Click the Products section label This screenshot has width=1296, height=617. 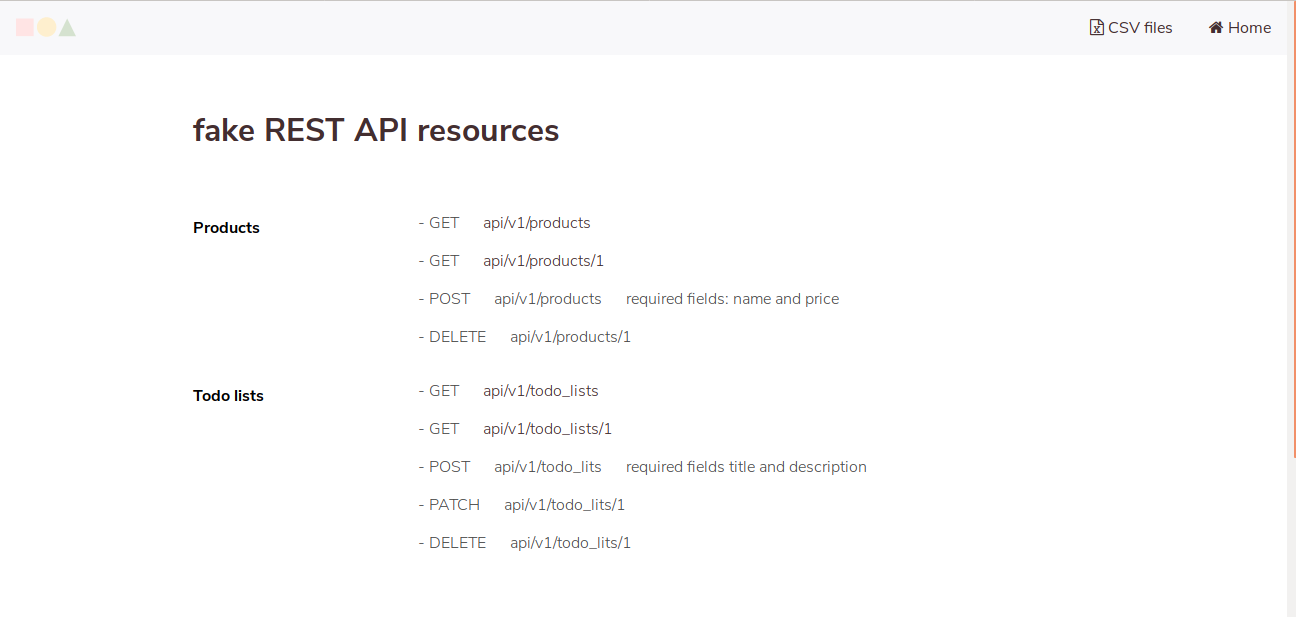tap(226, 227)
